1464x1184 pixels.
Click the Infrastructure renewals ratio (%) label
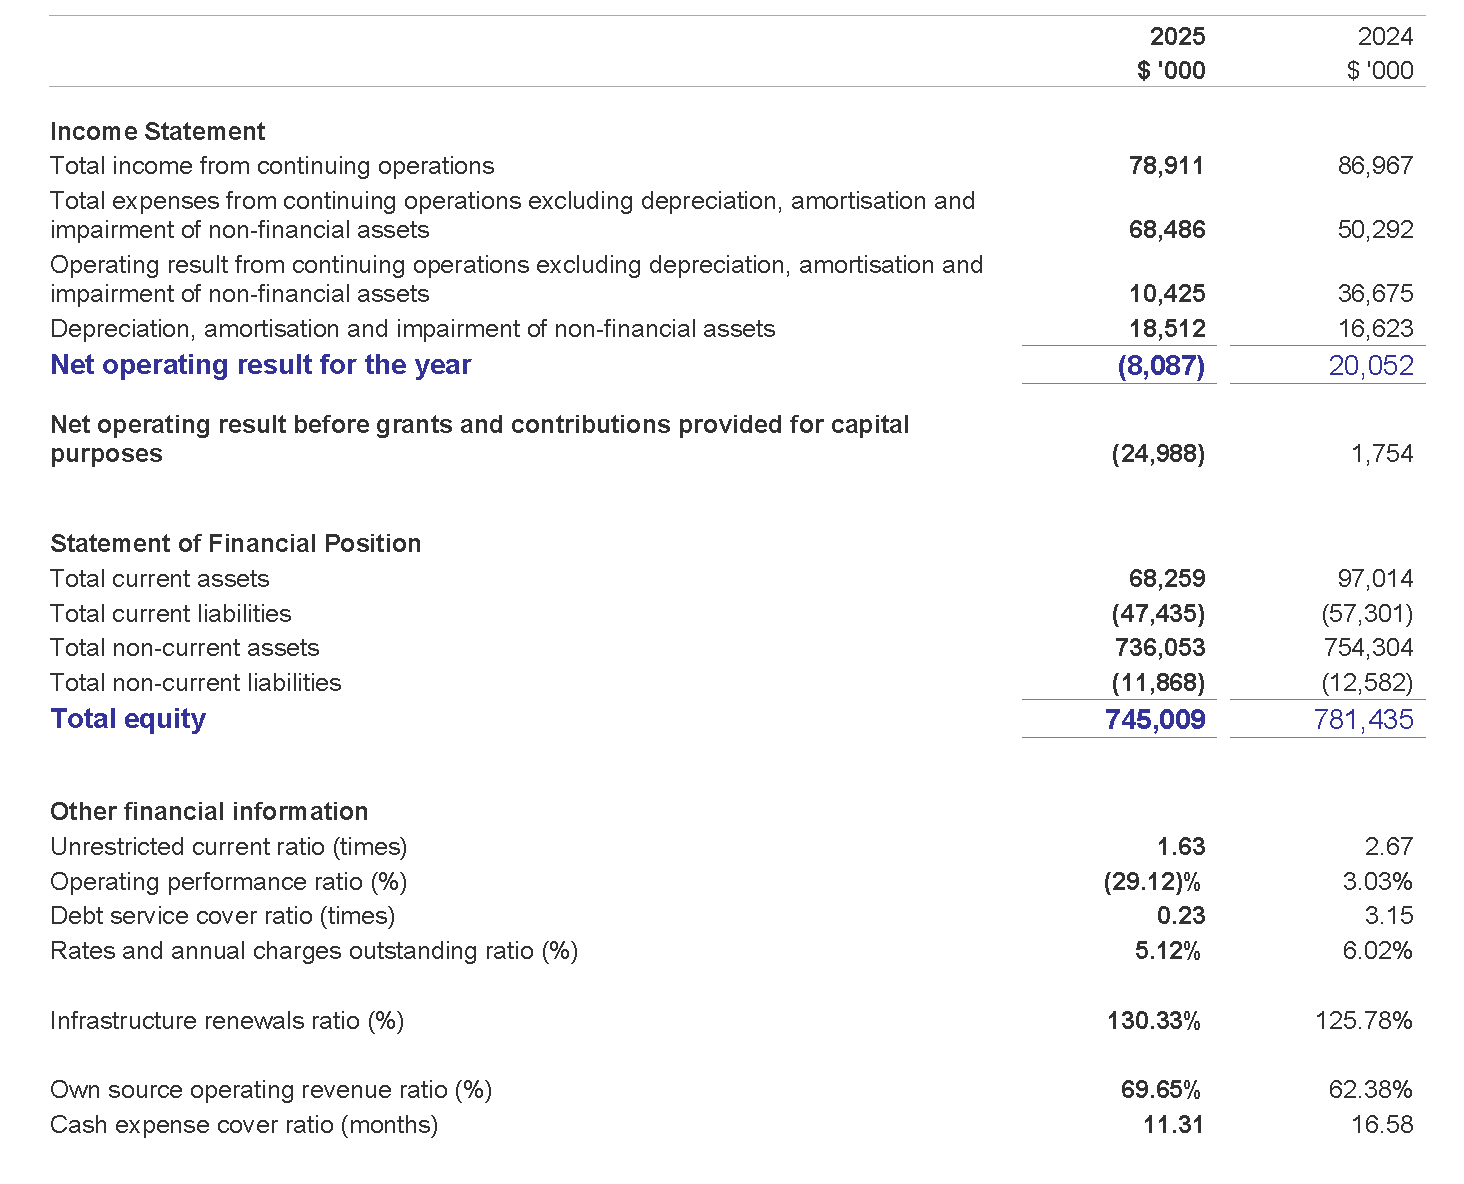tap(227, 1021)
